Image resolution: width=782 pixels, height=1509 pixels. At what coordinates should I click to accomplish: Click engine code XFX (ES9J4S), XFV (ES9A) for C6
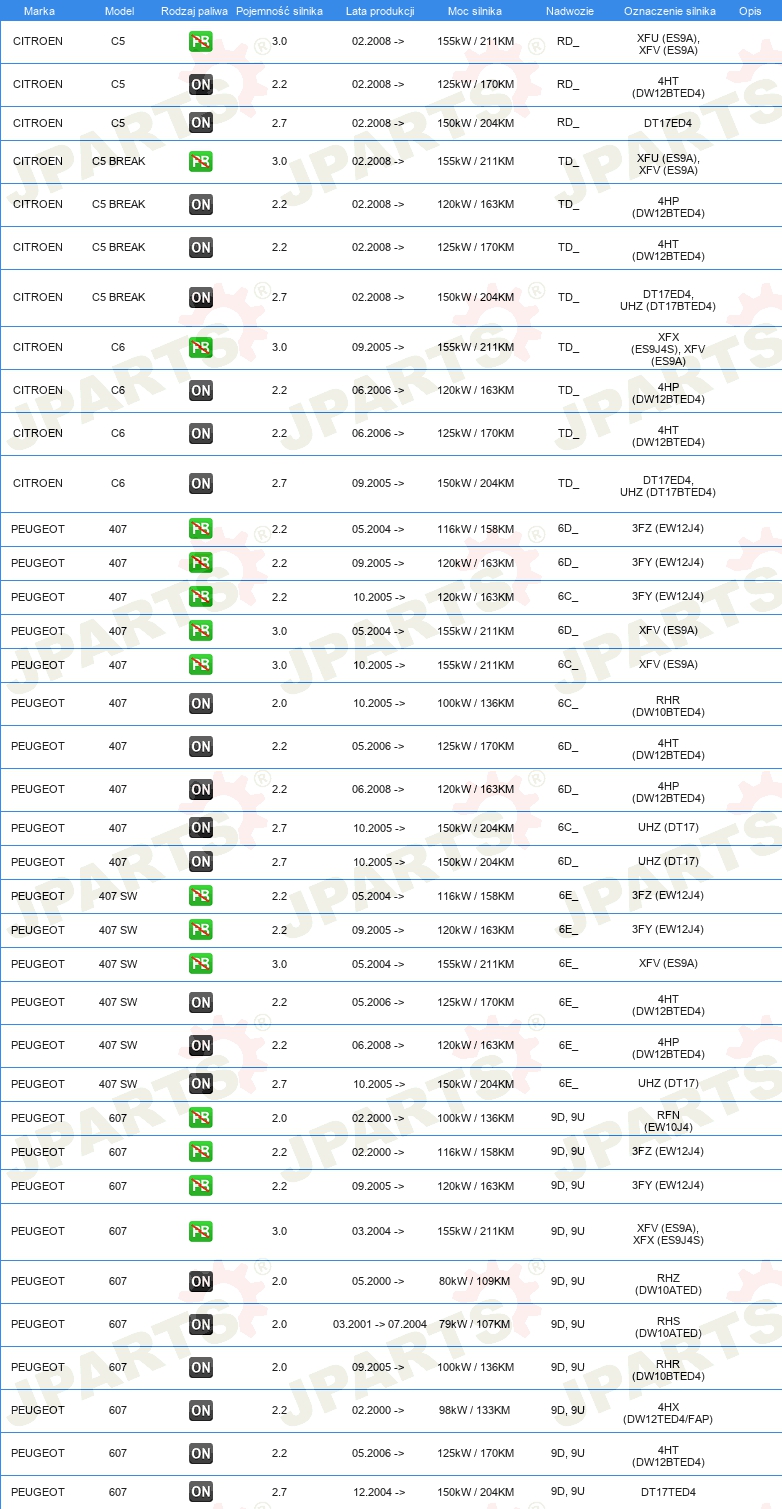[668, 349]
